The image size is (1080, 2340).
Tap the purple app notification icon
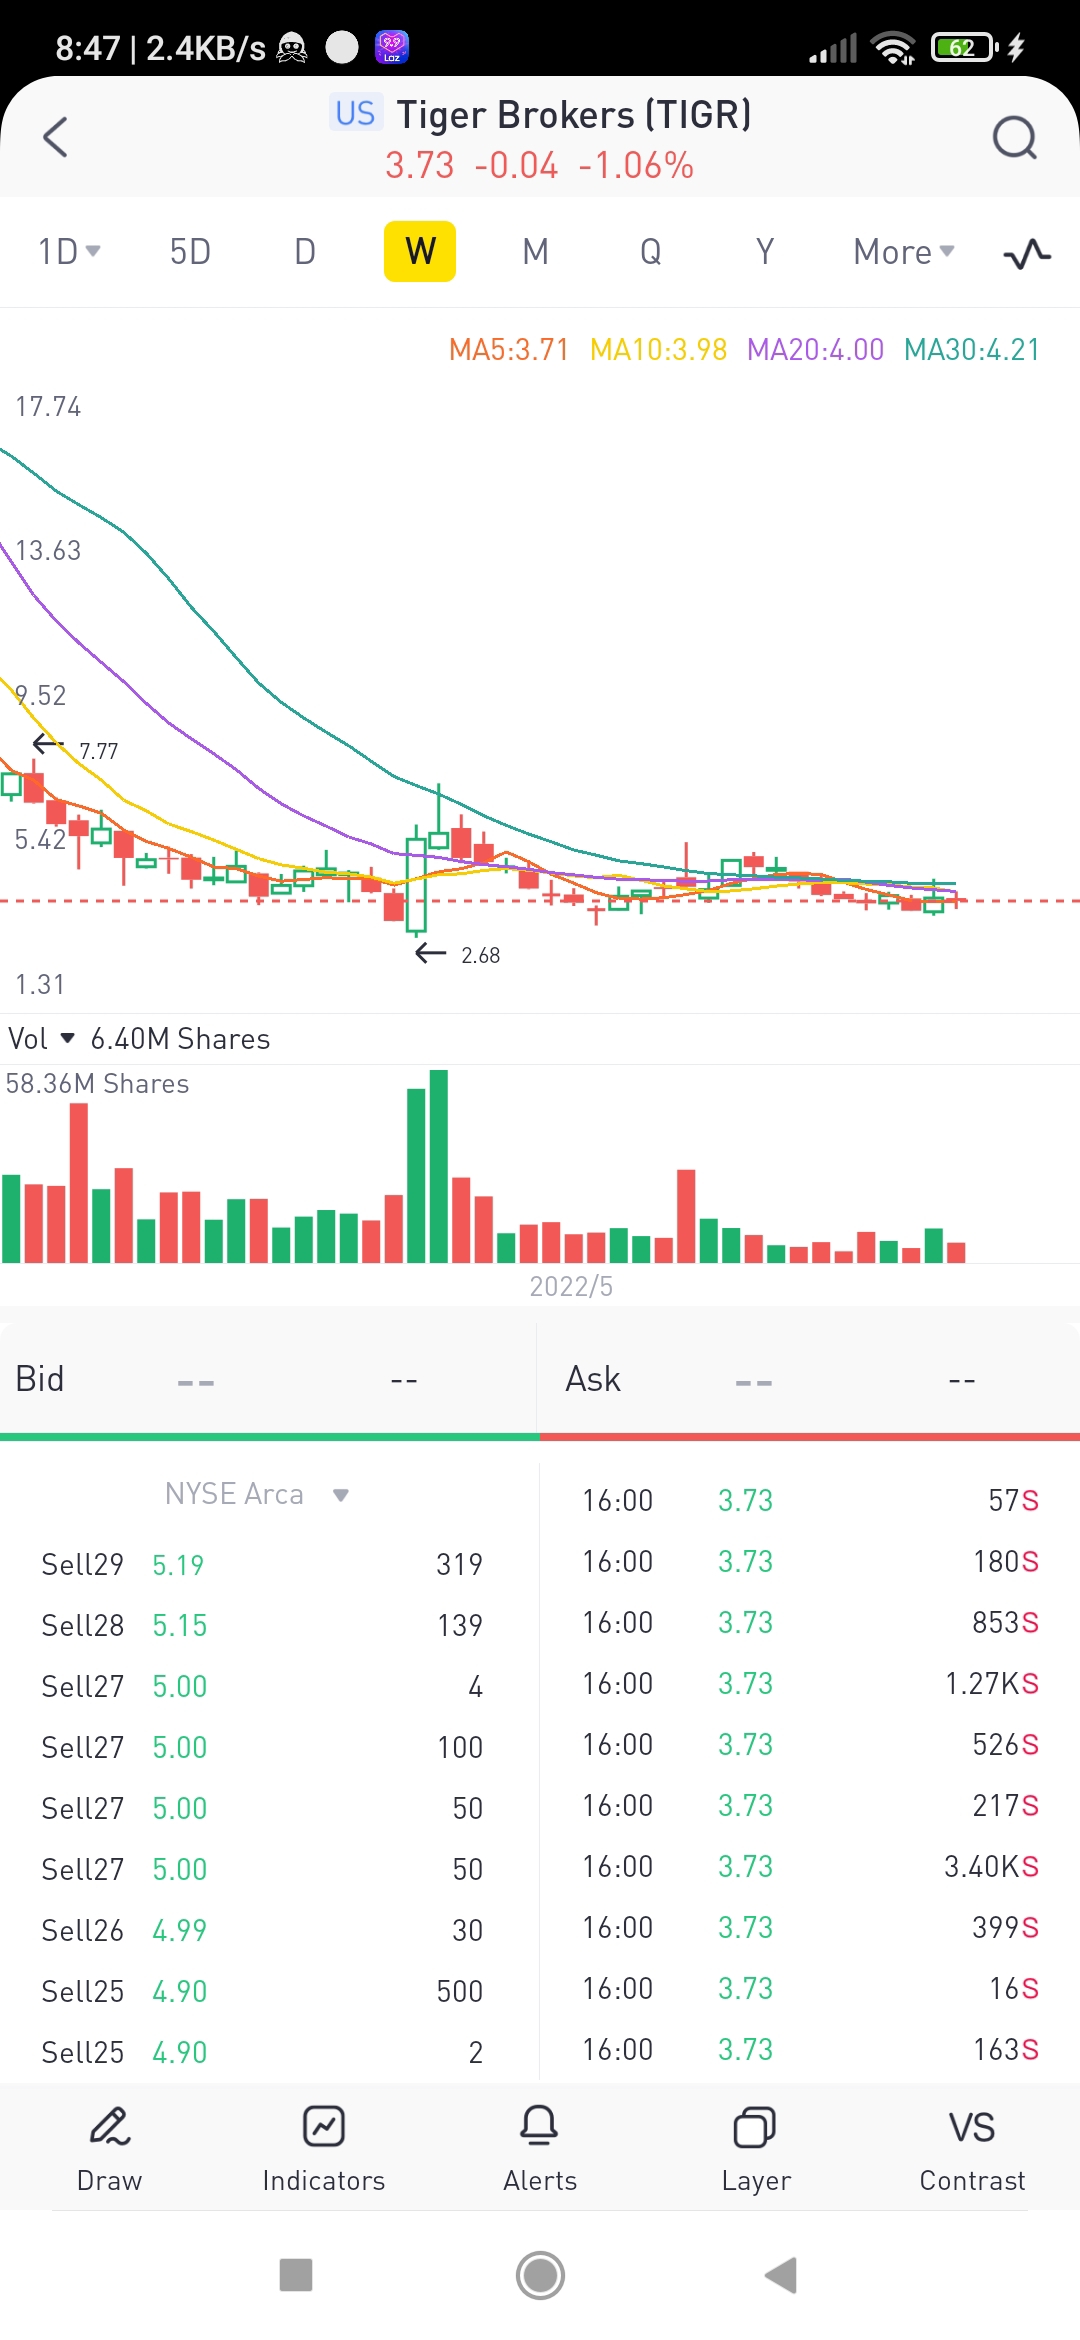(392, 47)
